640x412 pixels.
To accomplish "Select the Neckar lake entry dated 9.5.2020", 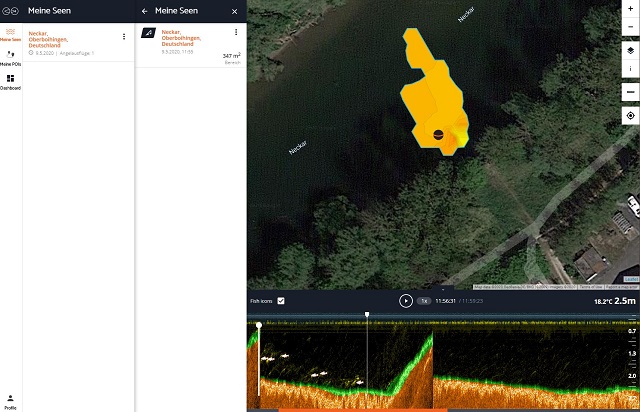I will tap(78, 42).
